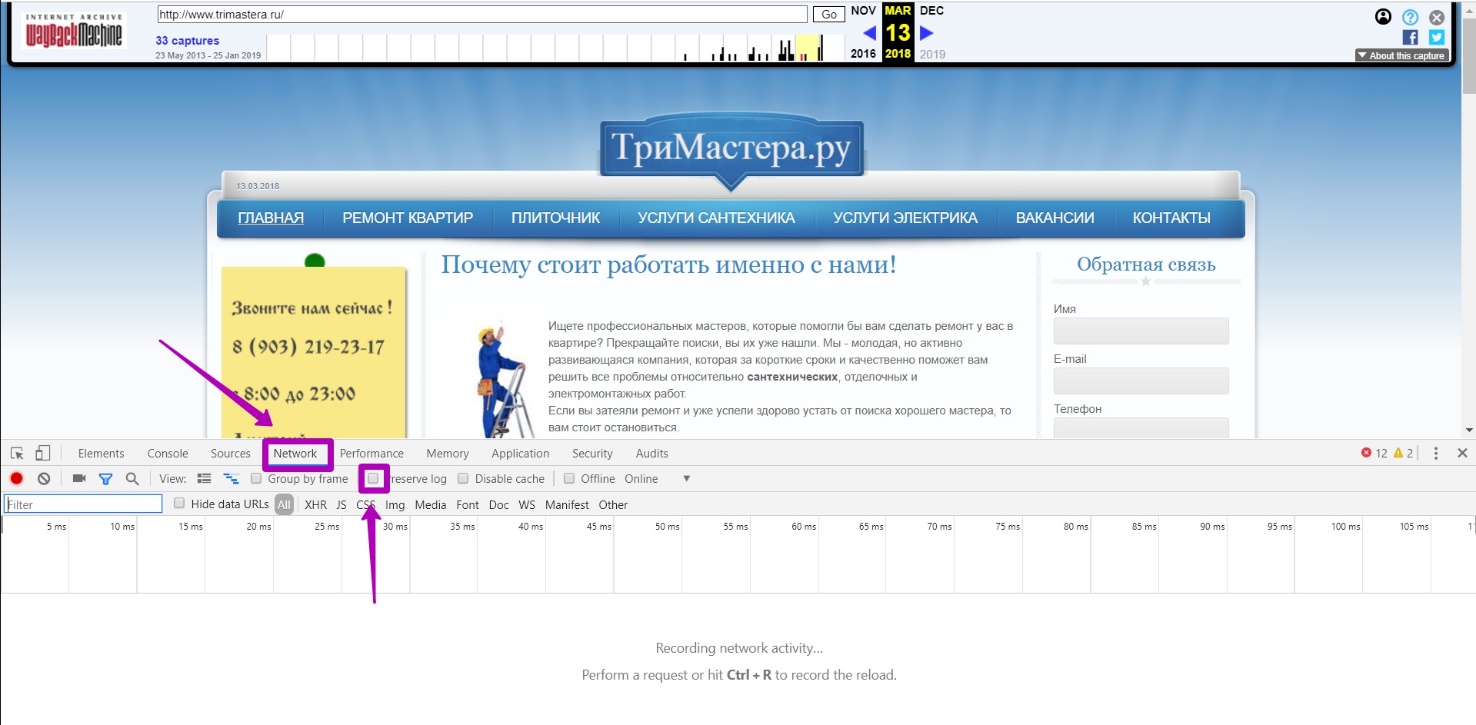Enable the Group by frame checkbox
Screen dimensions: 1476x725
coord(257,479)
